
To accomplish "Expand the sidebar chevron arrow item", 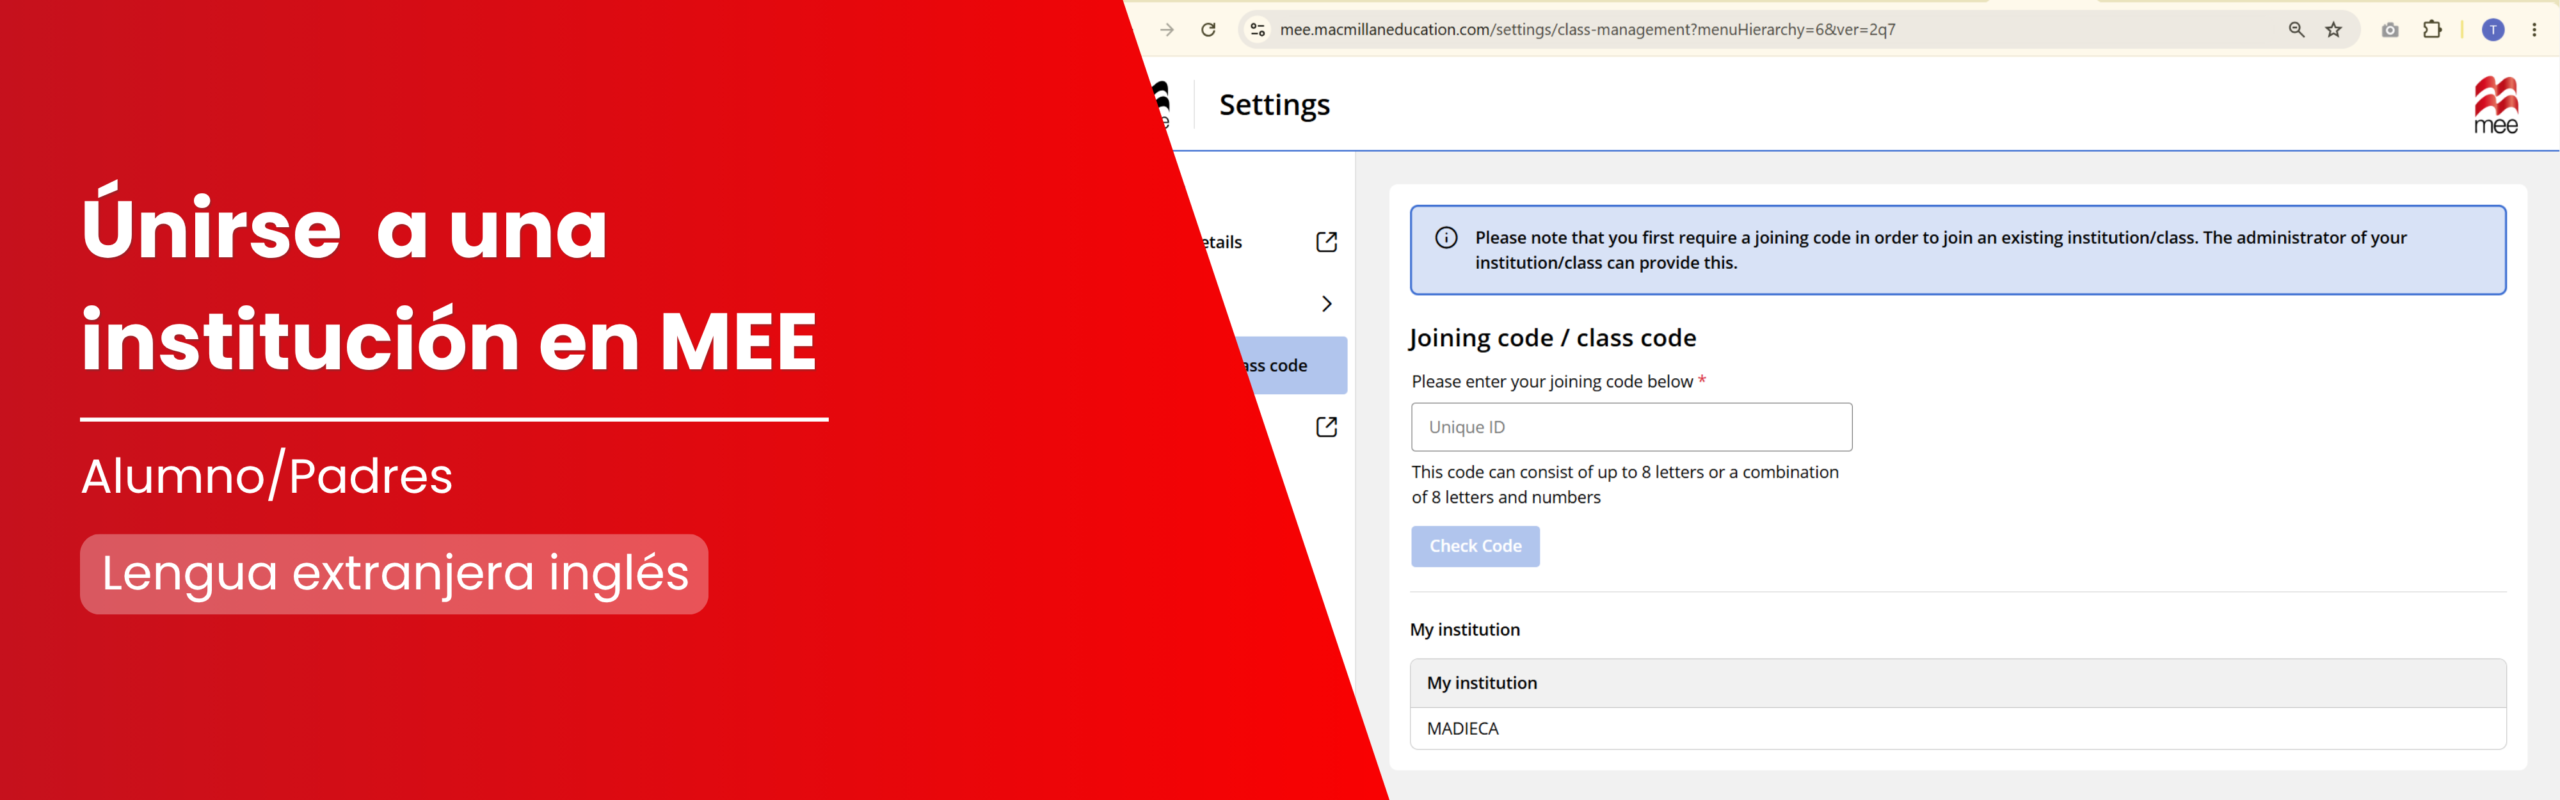I will pos(1326,304).
